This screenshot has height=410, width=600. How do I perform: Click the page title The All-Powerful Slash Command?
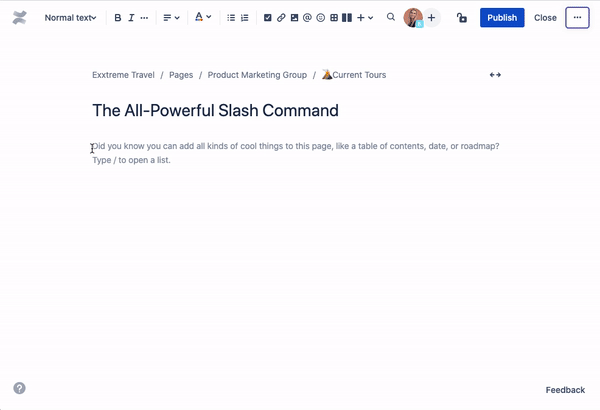click(215, 111)
